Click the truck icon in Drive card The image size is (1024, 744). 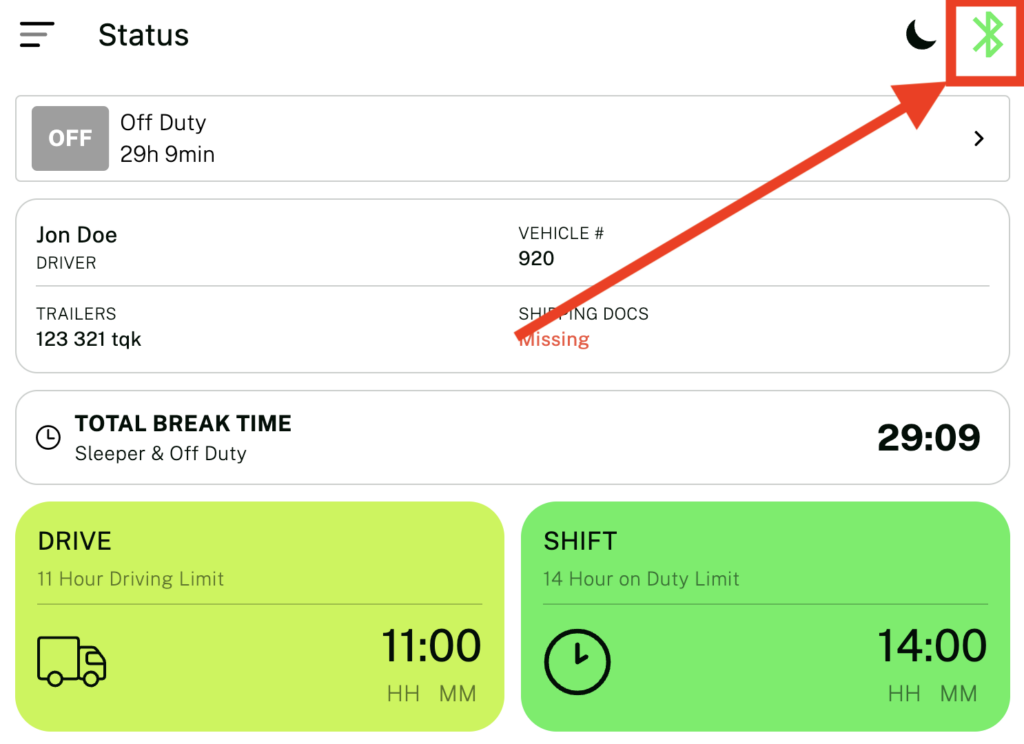(x=71, y=661)
